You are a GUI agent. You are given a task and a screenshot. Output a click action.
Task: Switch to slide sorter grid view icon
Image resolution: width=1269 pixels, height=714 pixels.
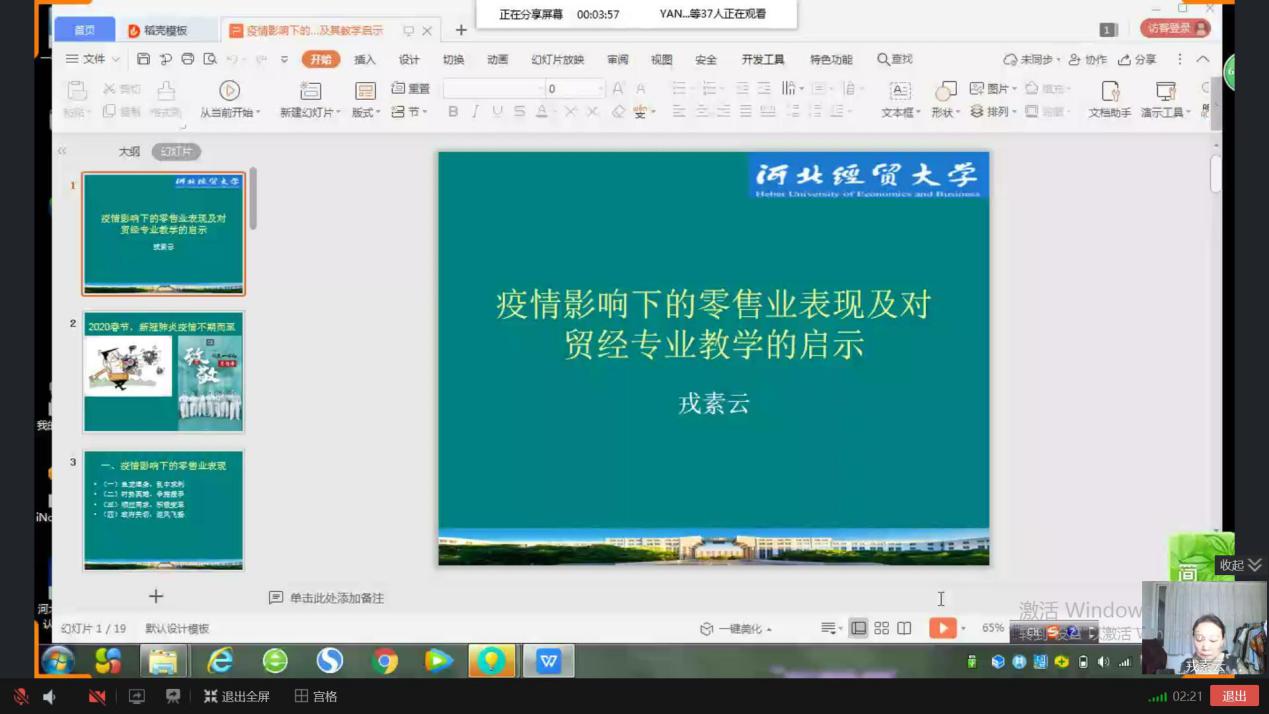point(881,628)
